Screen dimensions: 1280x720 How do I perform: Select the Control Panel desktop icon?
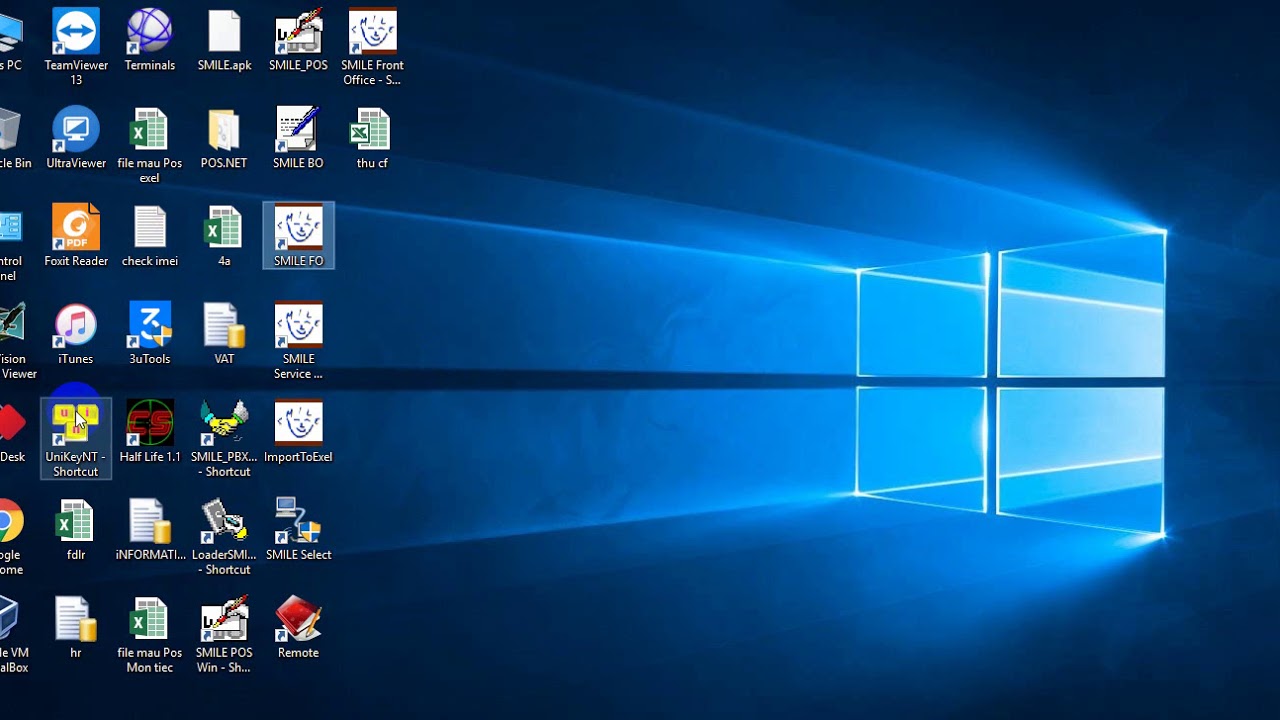(x=10, y=243)
